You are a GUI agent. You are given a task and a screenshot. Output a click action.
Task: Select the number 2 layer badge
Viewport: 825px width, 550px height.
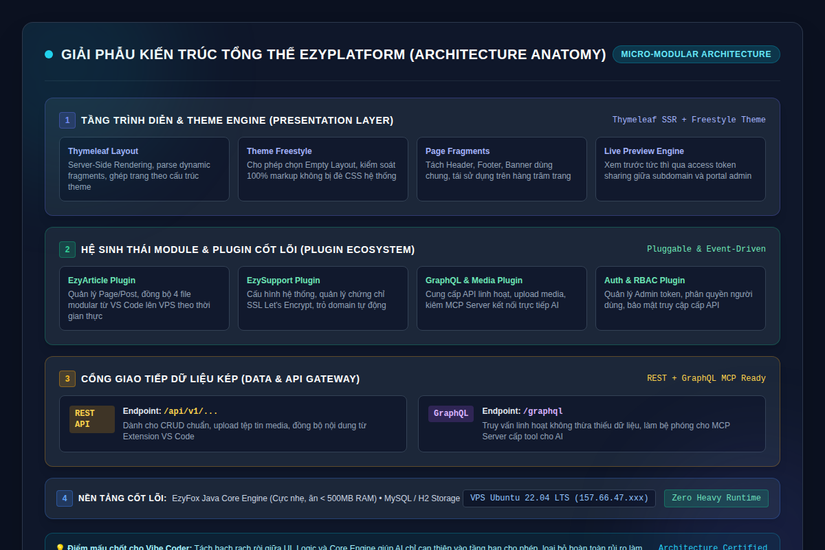[x=67, y=249]
